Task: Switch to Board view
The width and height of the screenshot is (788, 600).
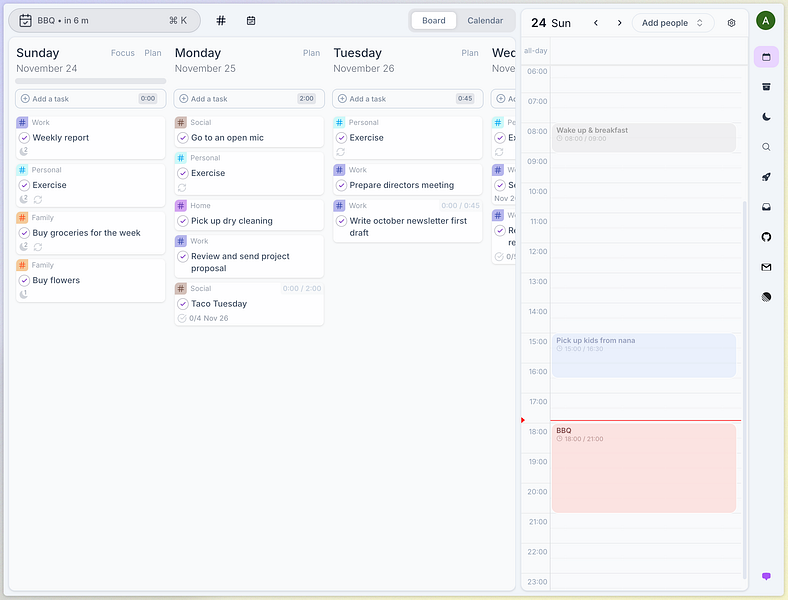Action: 434,21
